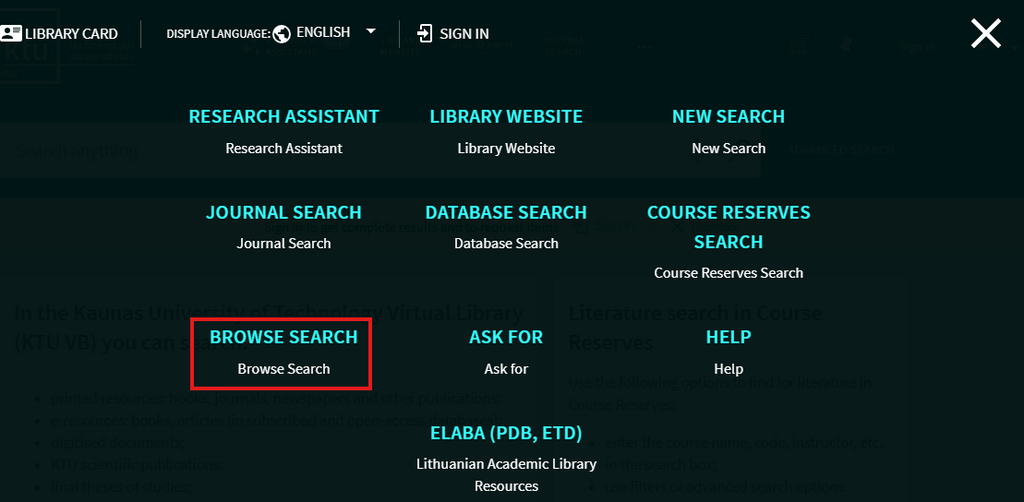1024x502 pixels.
Task: Open the Help menu item
Action: coord(728,338)
